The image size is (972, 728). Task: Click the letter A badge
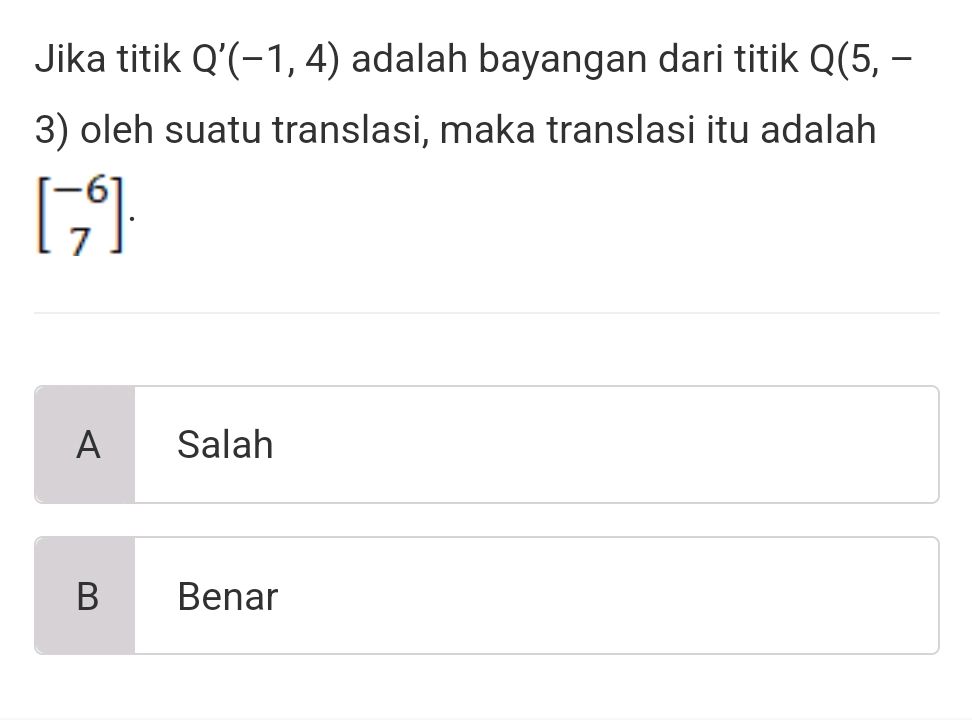[87, 444]
